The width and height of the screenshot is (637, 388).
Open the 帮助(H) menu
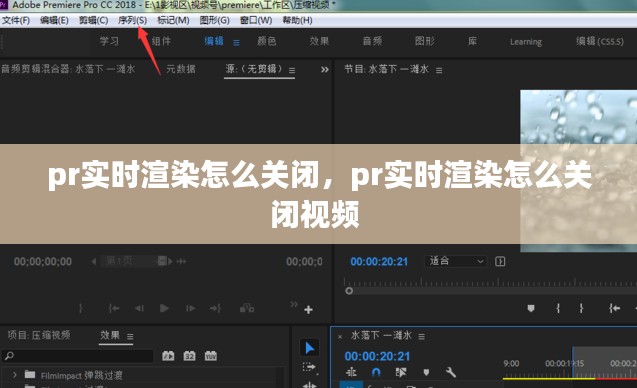[x=297, y=20]
